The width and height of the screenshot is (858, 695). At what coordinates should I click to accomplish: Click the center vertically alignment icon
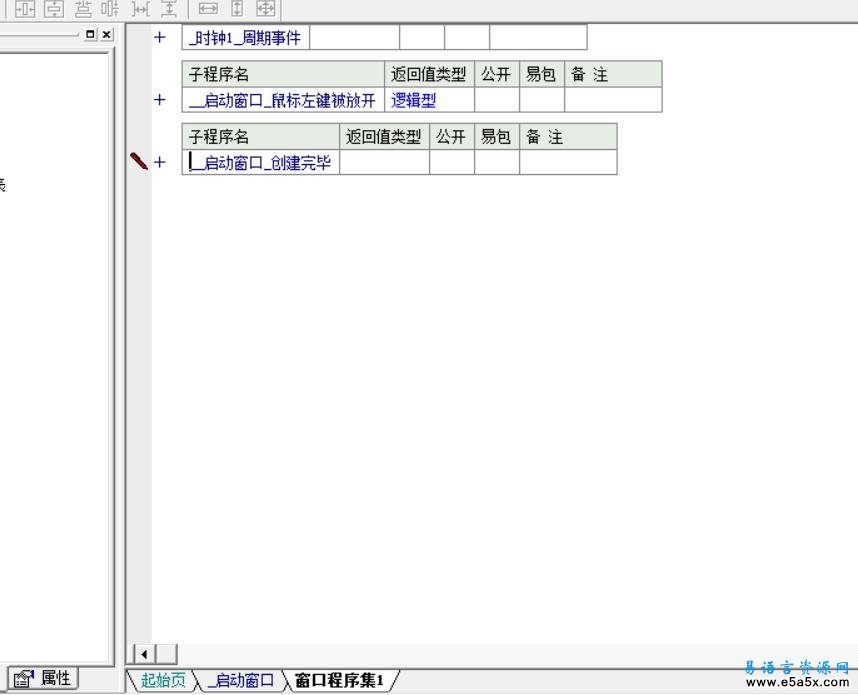[53, 9]
